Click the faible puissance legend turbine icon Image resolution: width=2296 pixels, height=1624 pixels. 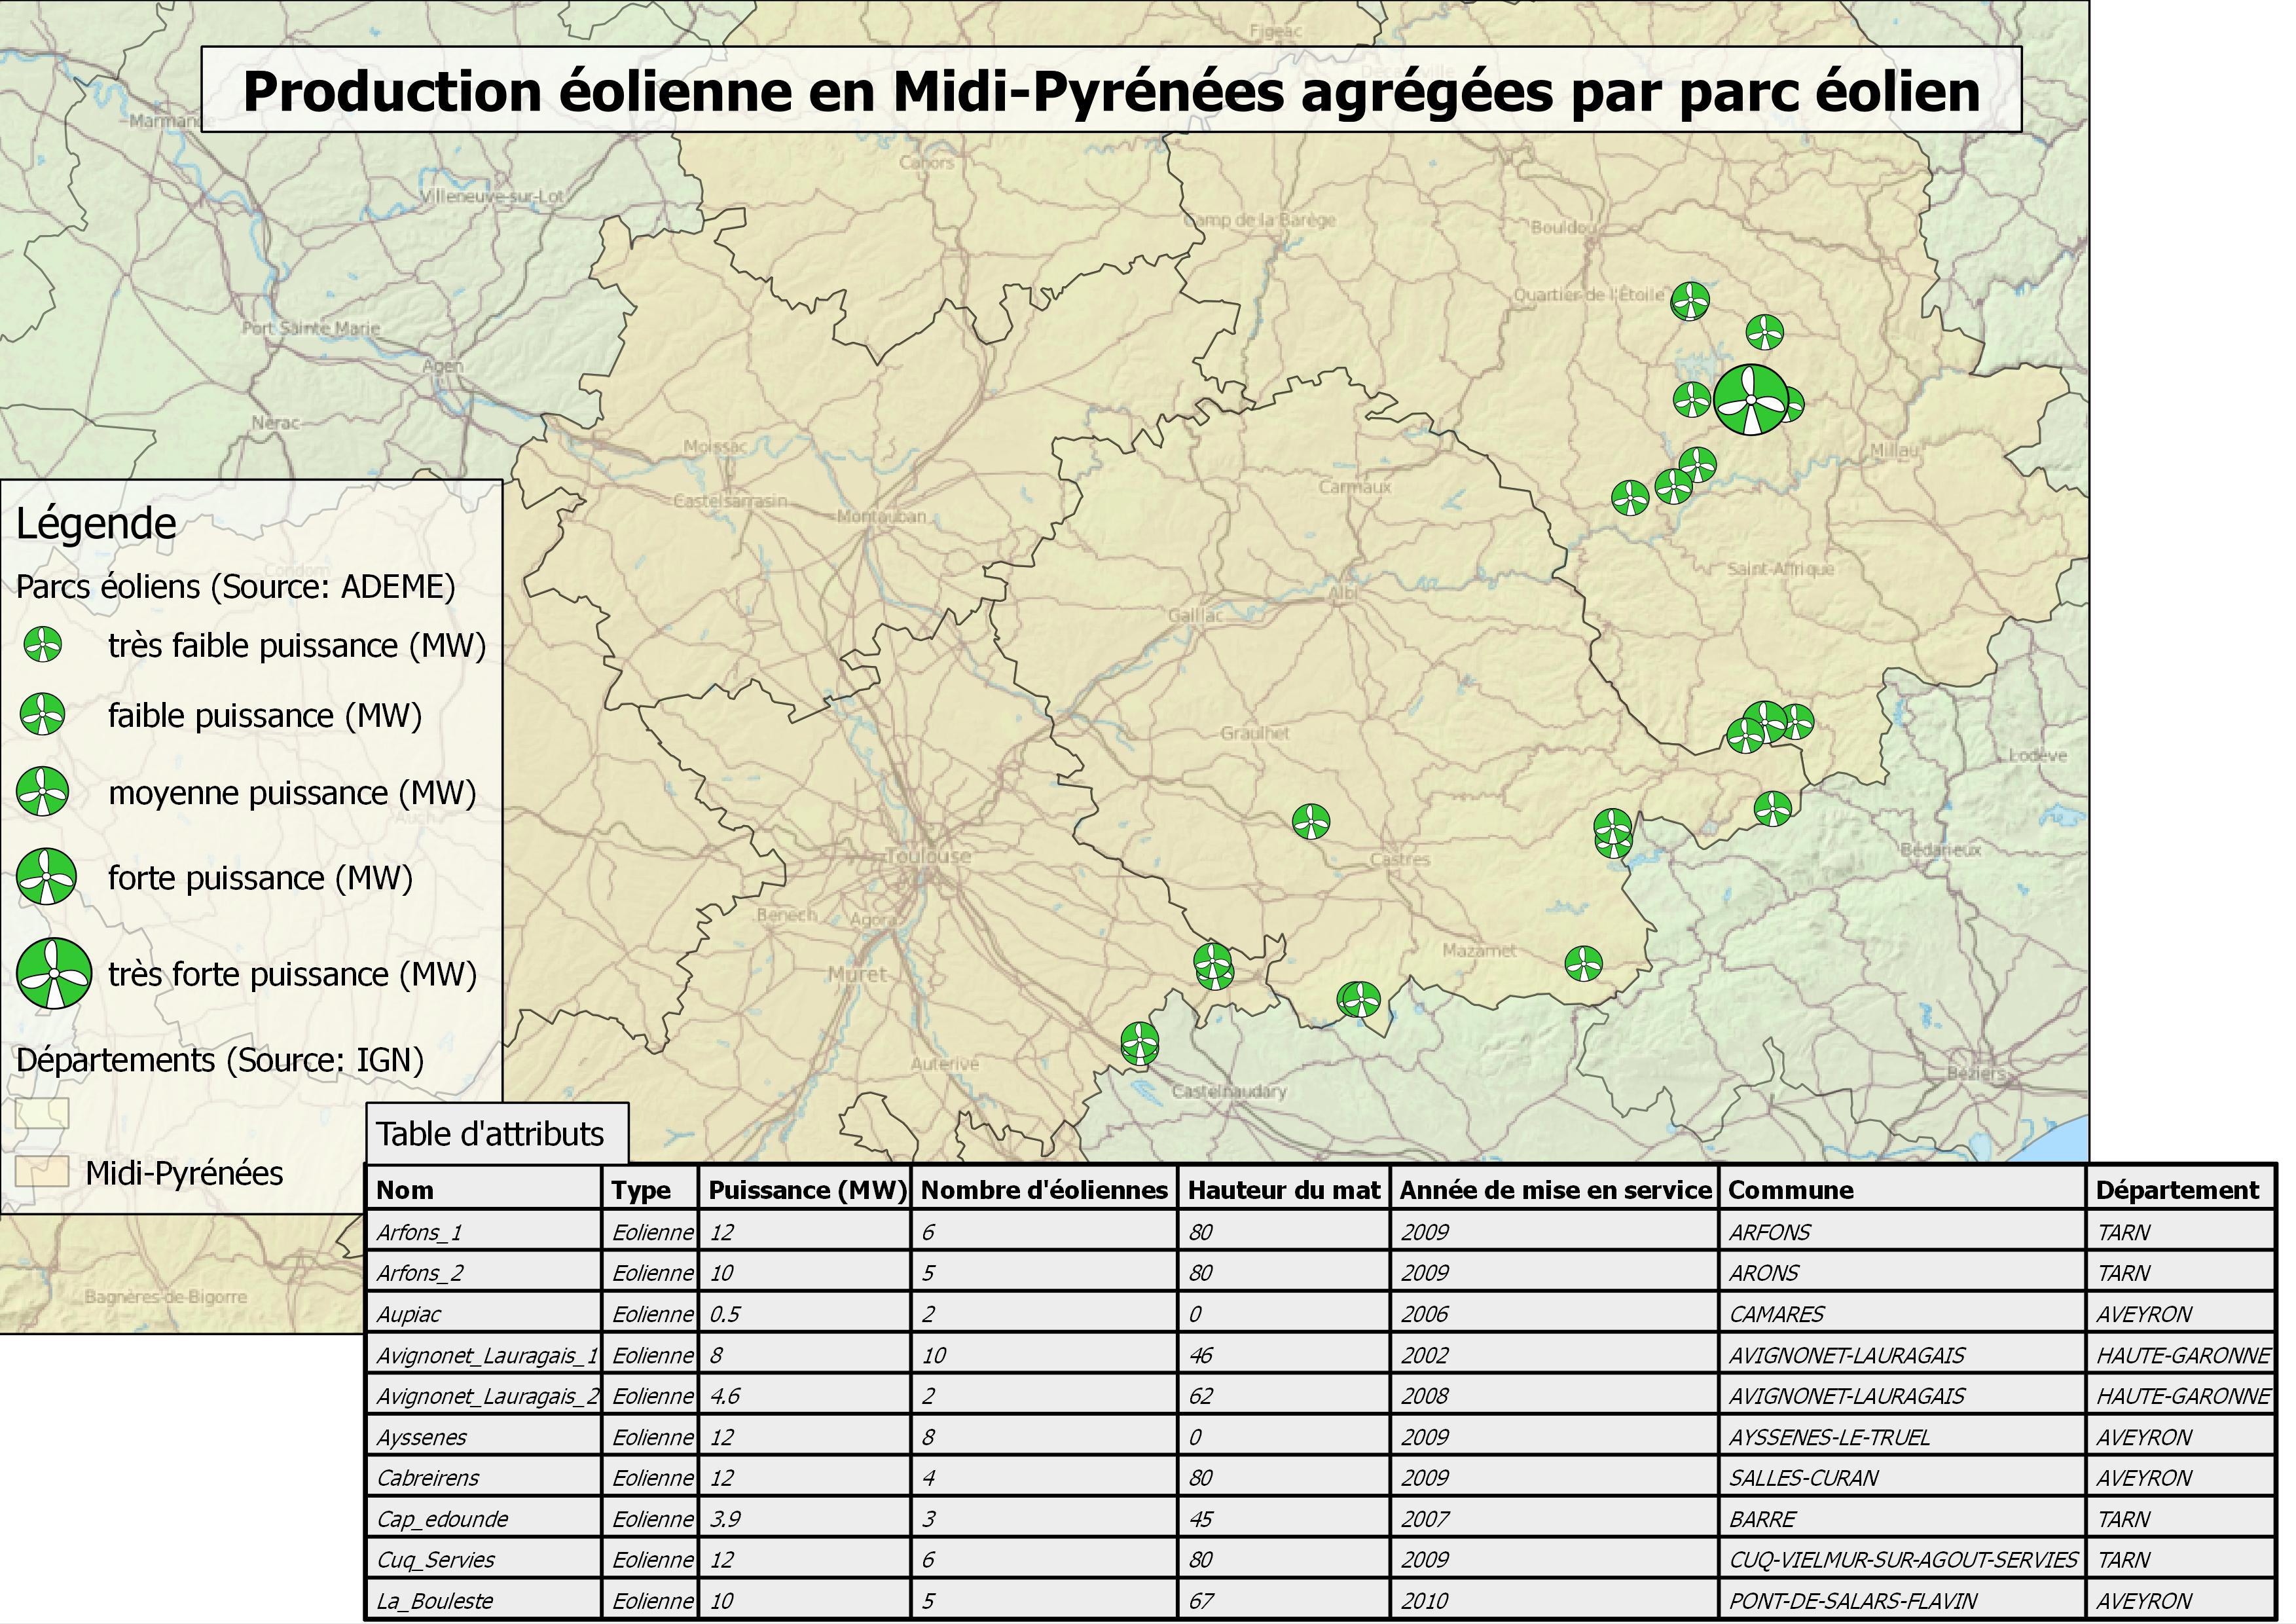pyautogui.click(x=43, y=715)
